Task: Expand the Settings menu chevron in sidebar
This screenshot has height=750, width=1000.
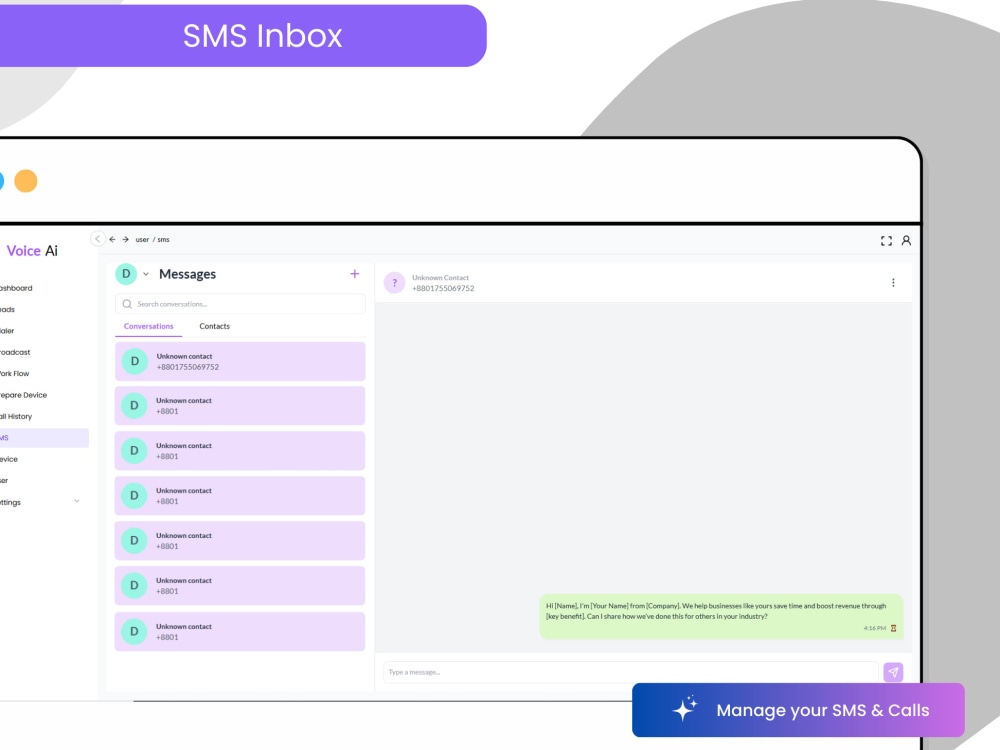Action: coord(77,501)
